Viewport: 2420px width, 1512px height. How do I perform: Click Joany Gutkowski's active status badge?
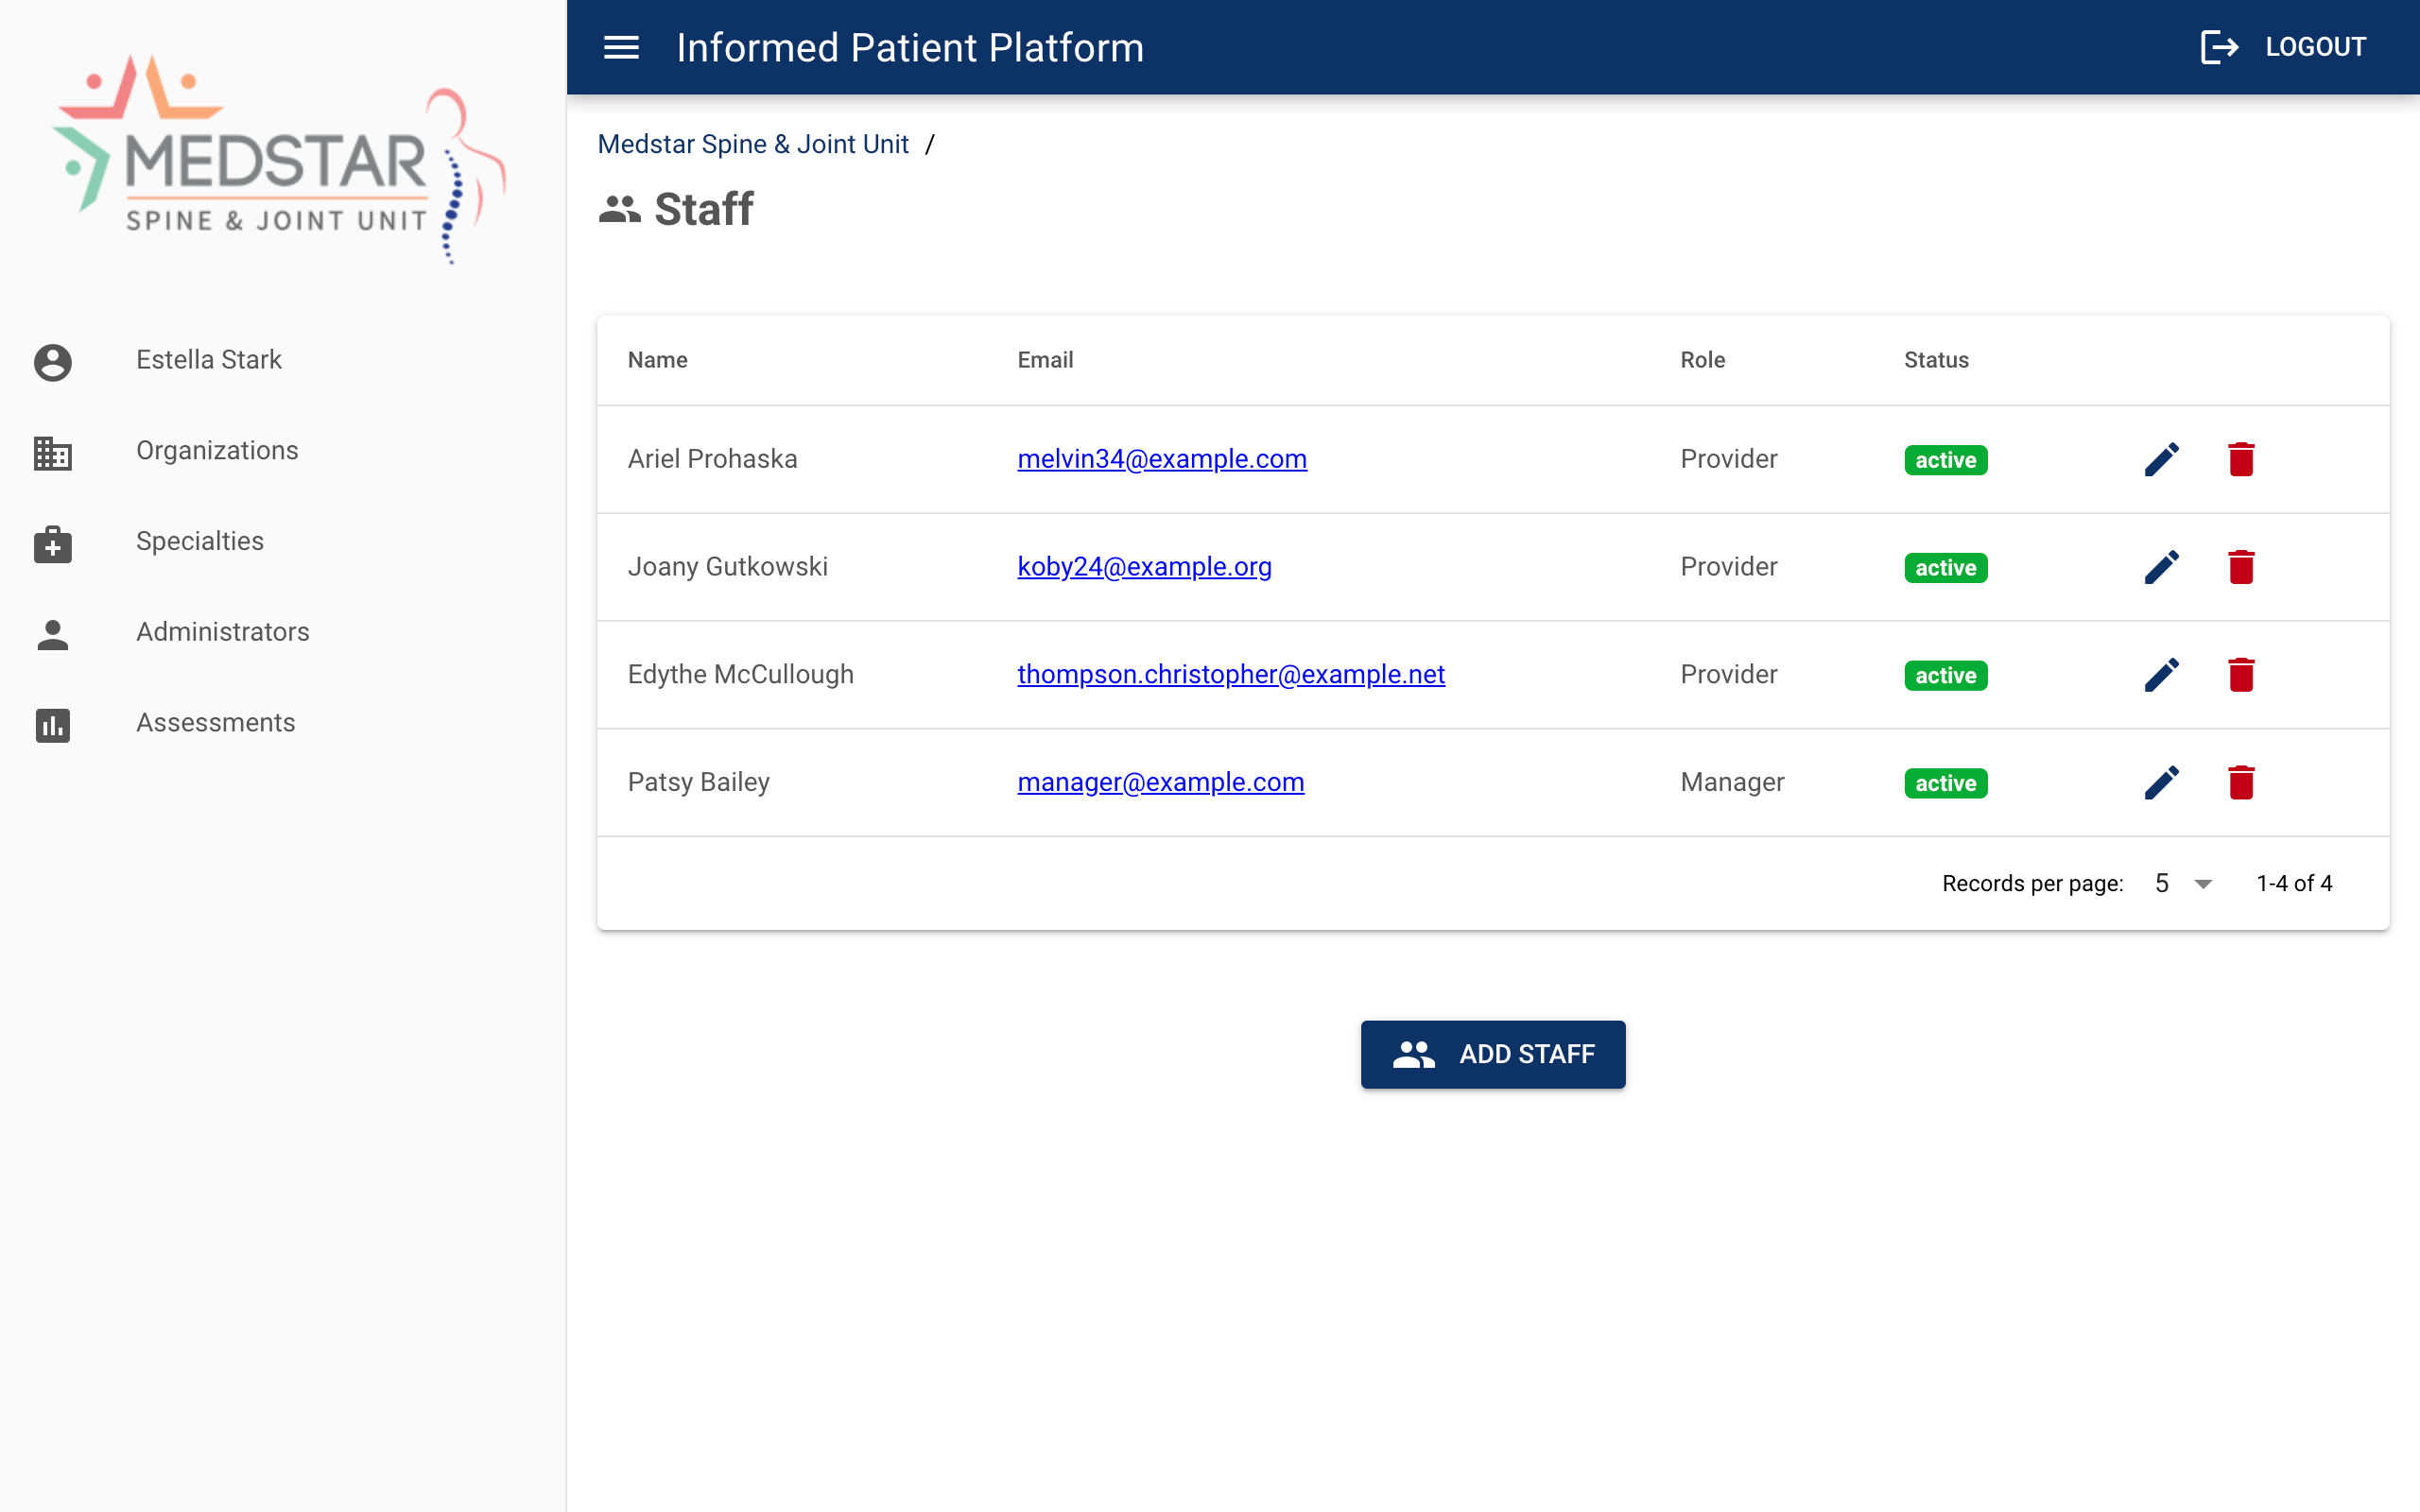click(1945, 568)
